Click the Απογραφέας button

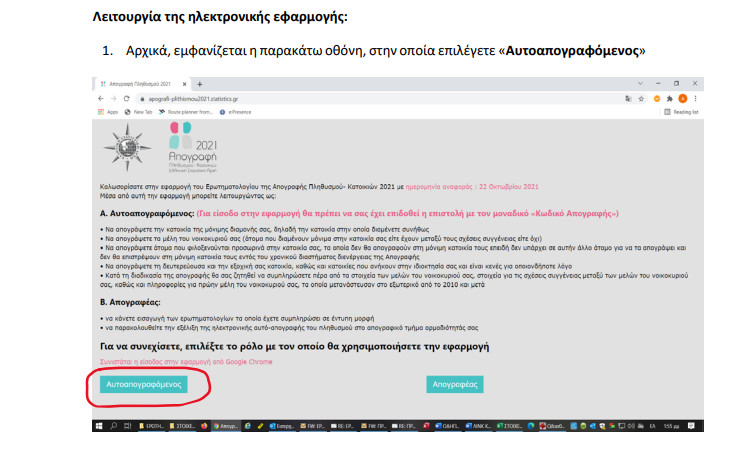[455, 384]
